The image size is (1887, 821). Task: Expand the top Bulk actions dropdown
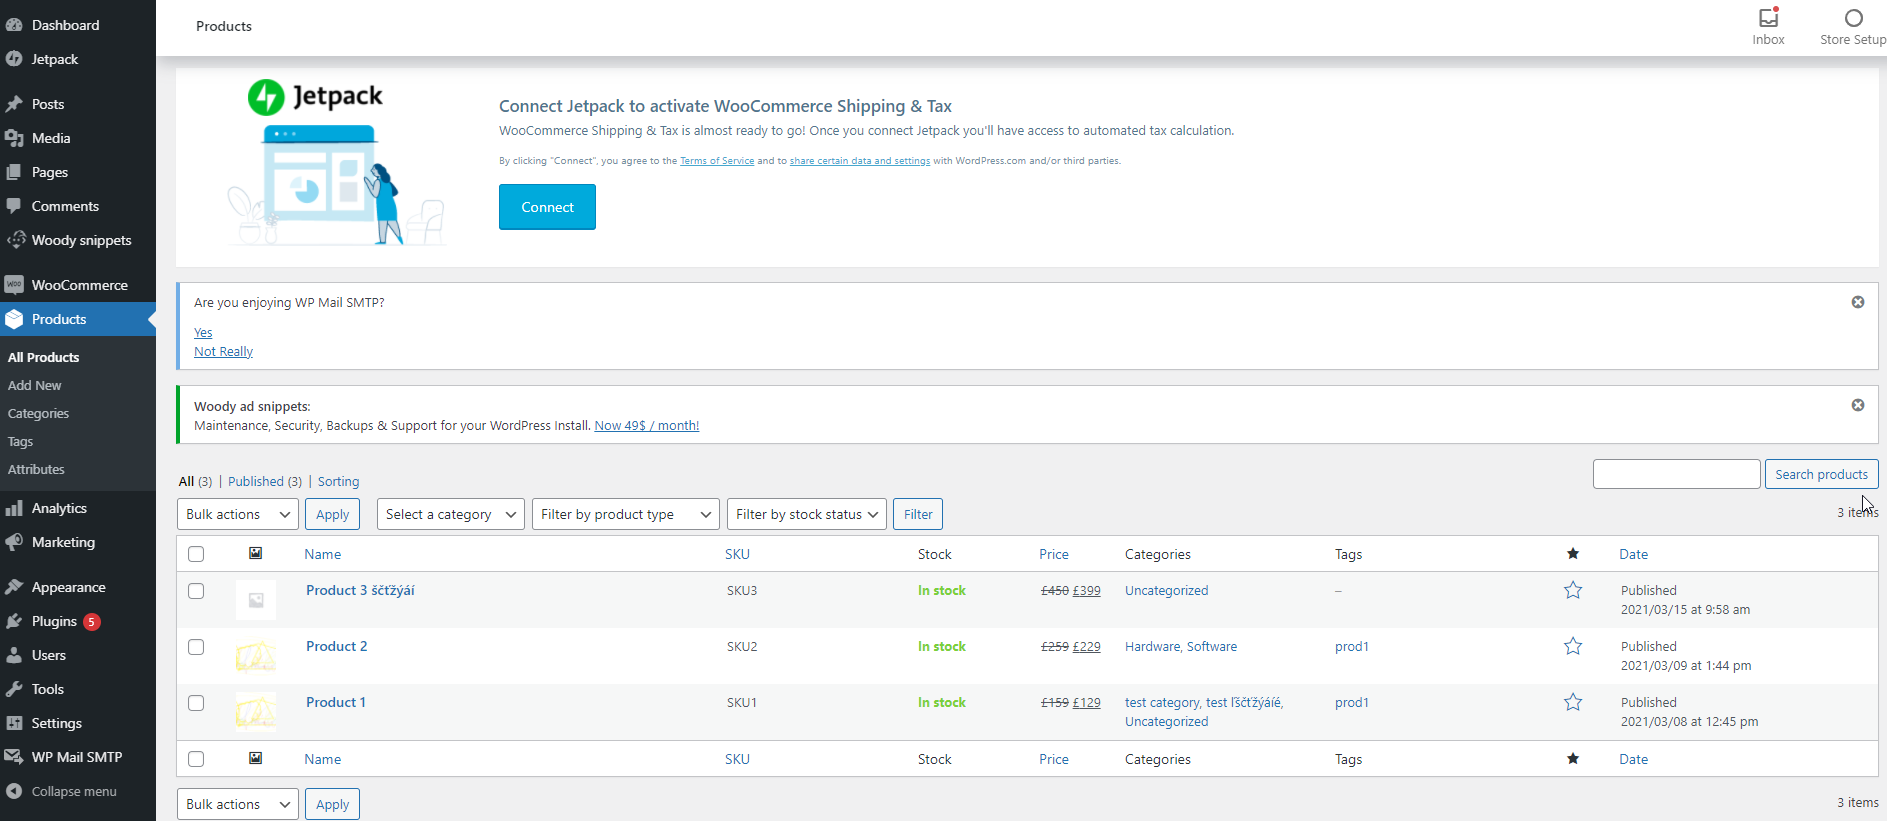[238, 514]
